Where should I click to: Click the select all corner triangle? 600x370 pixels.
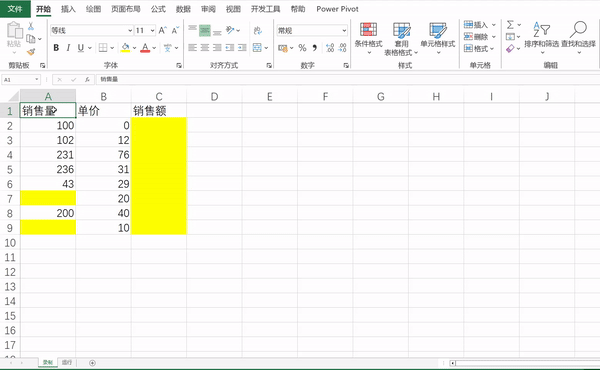(13, 96)
